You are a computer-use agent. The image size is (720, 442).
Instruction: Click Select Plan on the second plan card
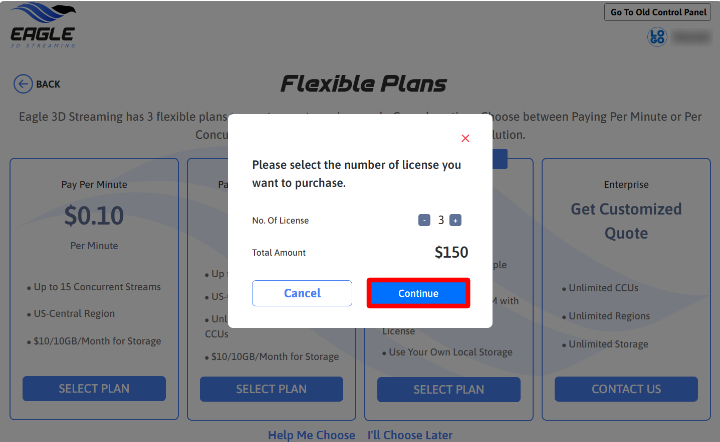pyautogui.click(x=271, y=389)
